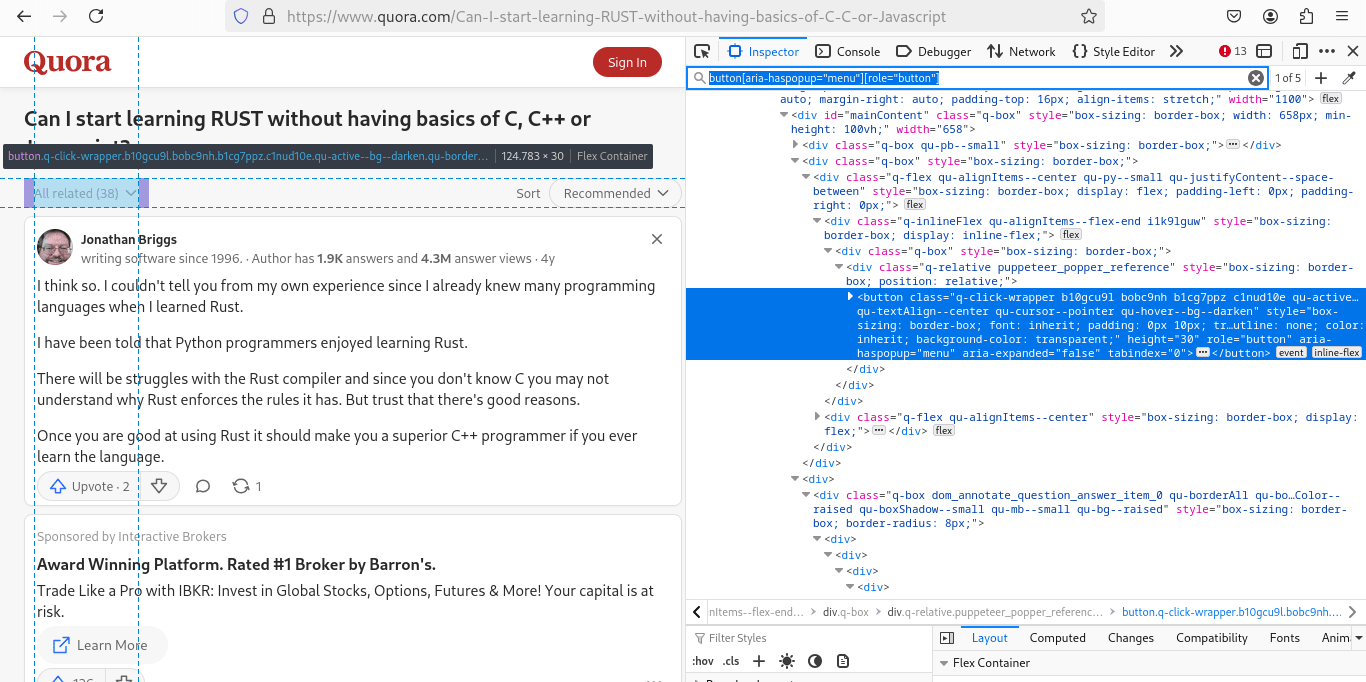Clear the HTML search field
This screenshot has width=1366, height=682.
[1256, 78]
